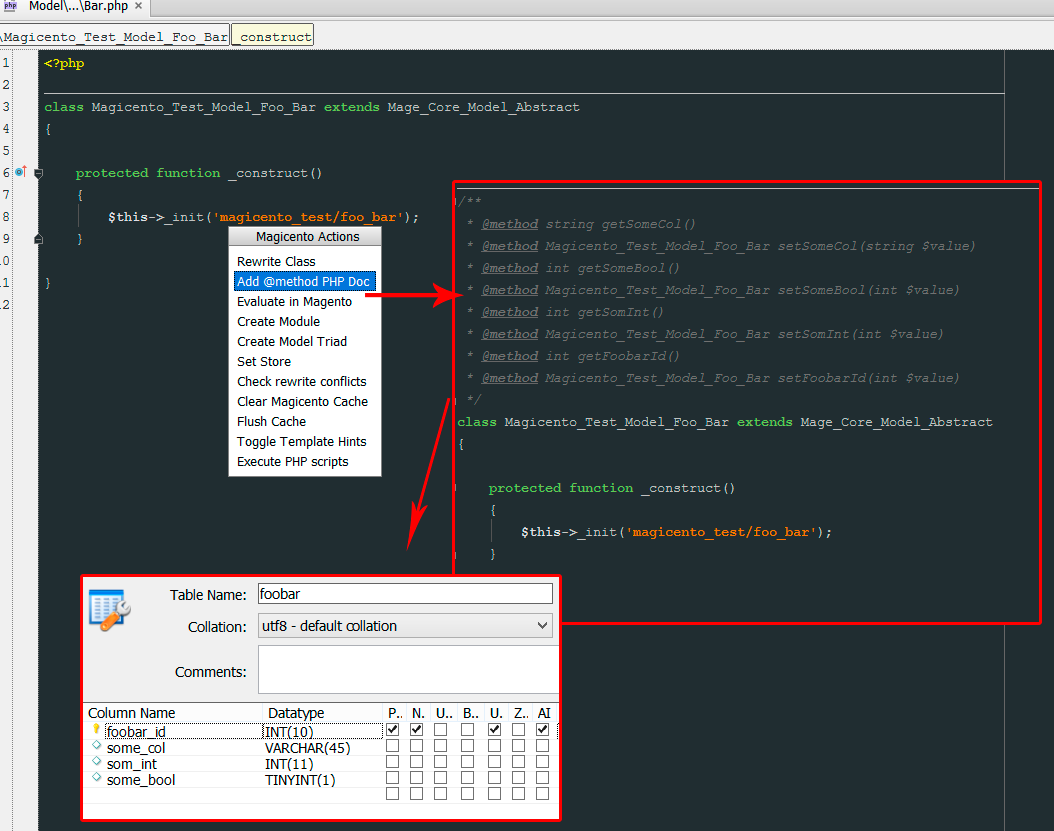Select Execute PHP scripts entry
The width and height of the screenshot is (1054, 831).
(305, 462)
